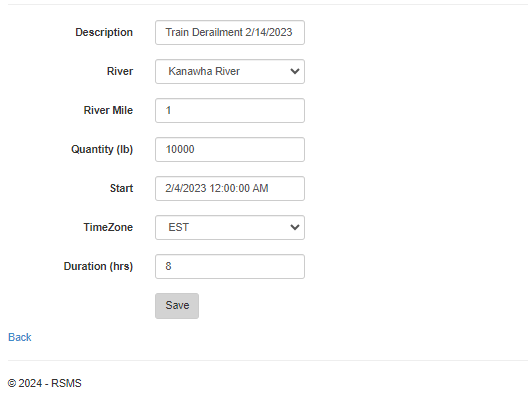Image resolution: width=528 pixels, height=398 pixels.
Task: Click the Start label
Action: [121, 188]
